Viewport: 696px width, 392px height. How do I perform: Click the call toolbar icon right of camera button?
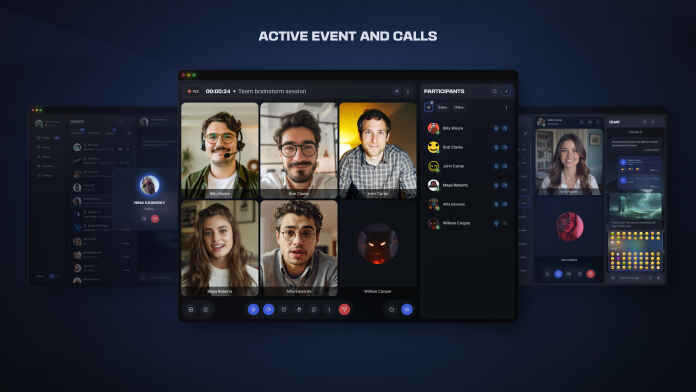[x=284, y=309]
